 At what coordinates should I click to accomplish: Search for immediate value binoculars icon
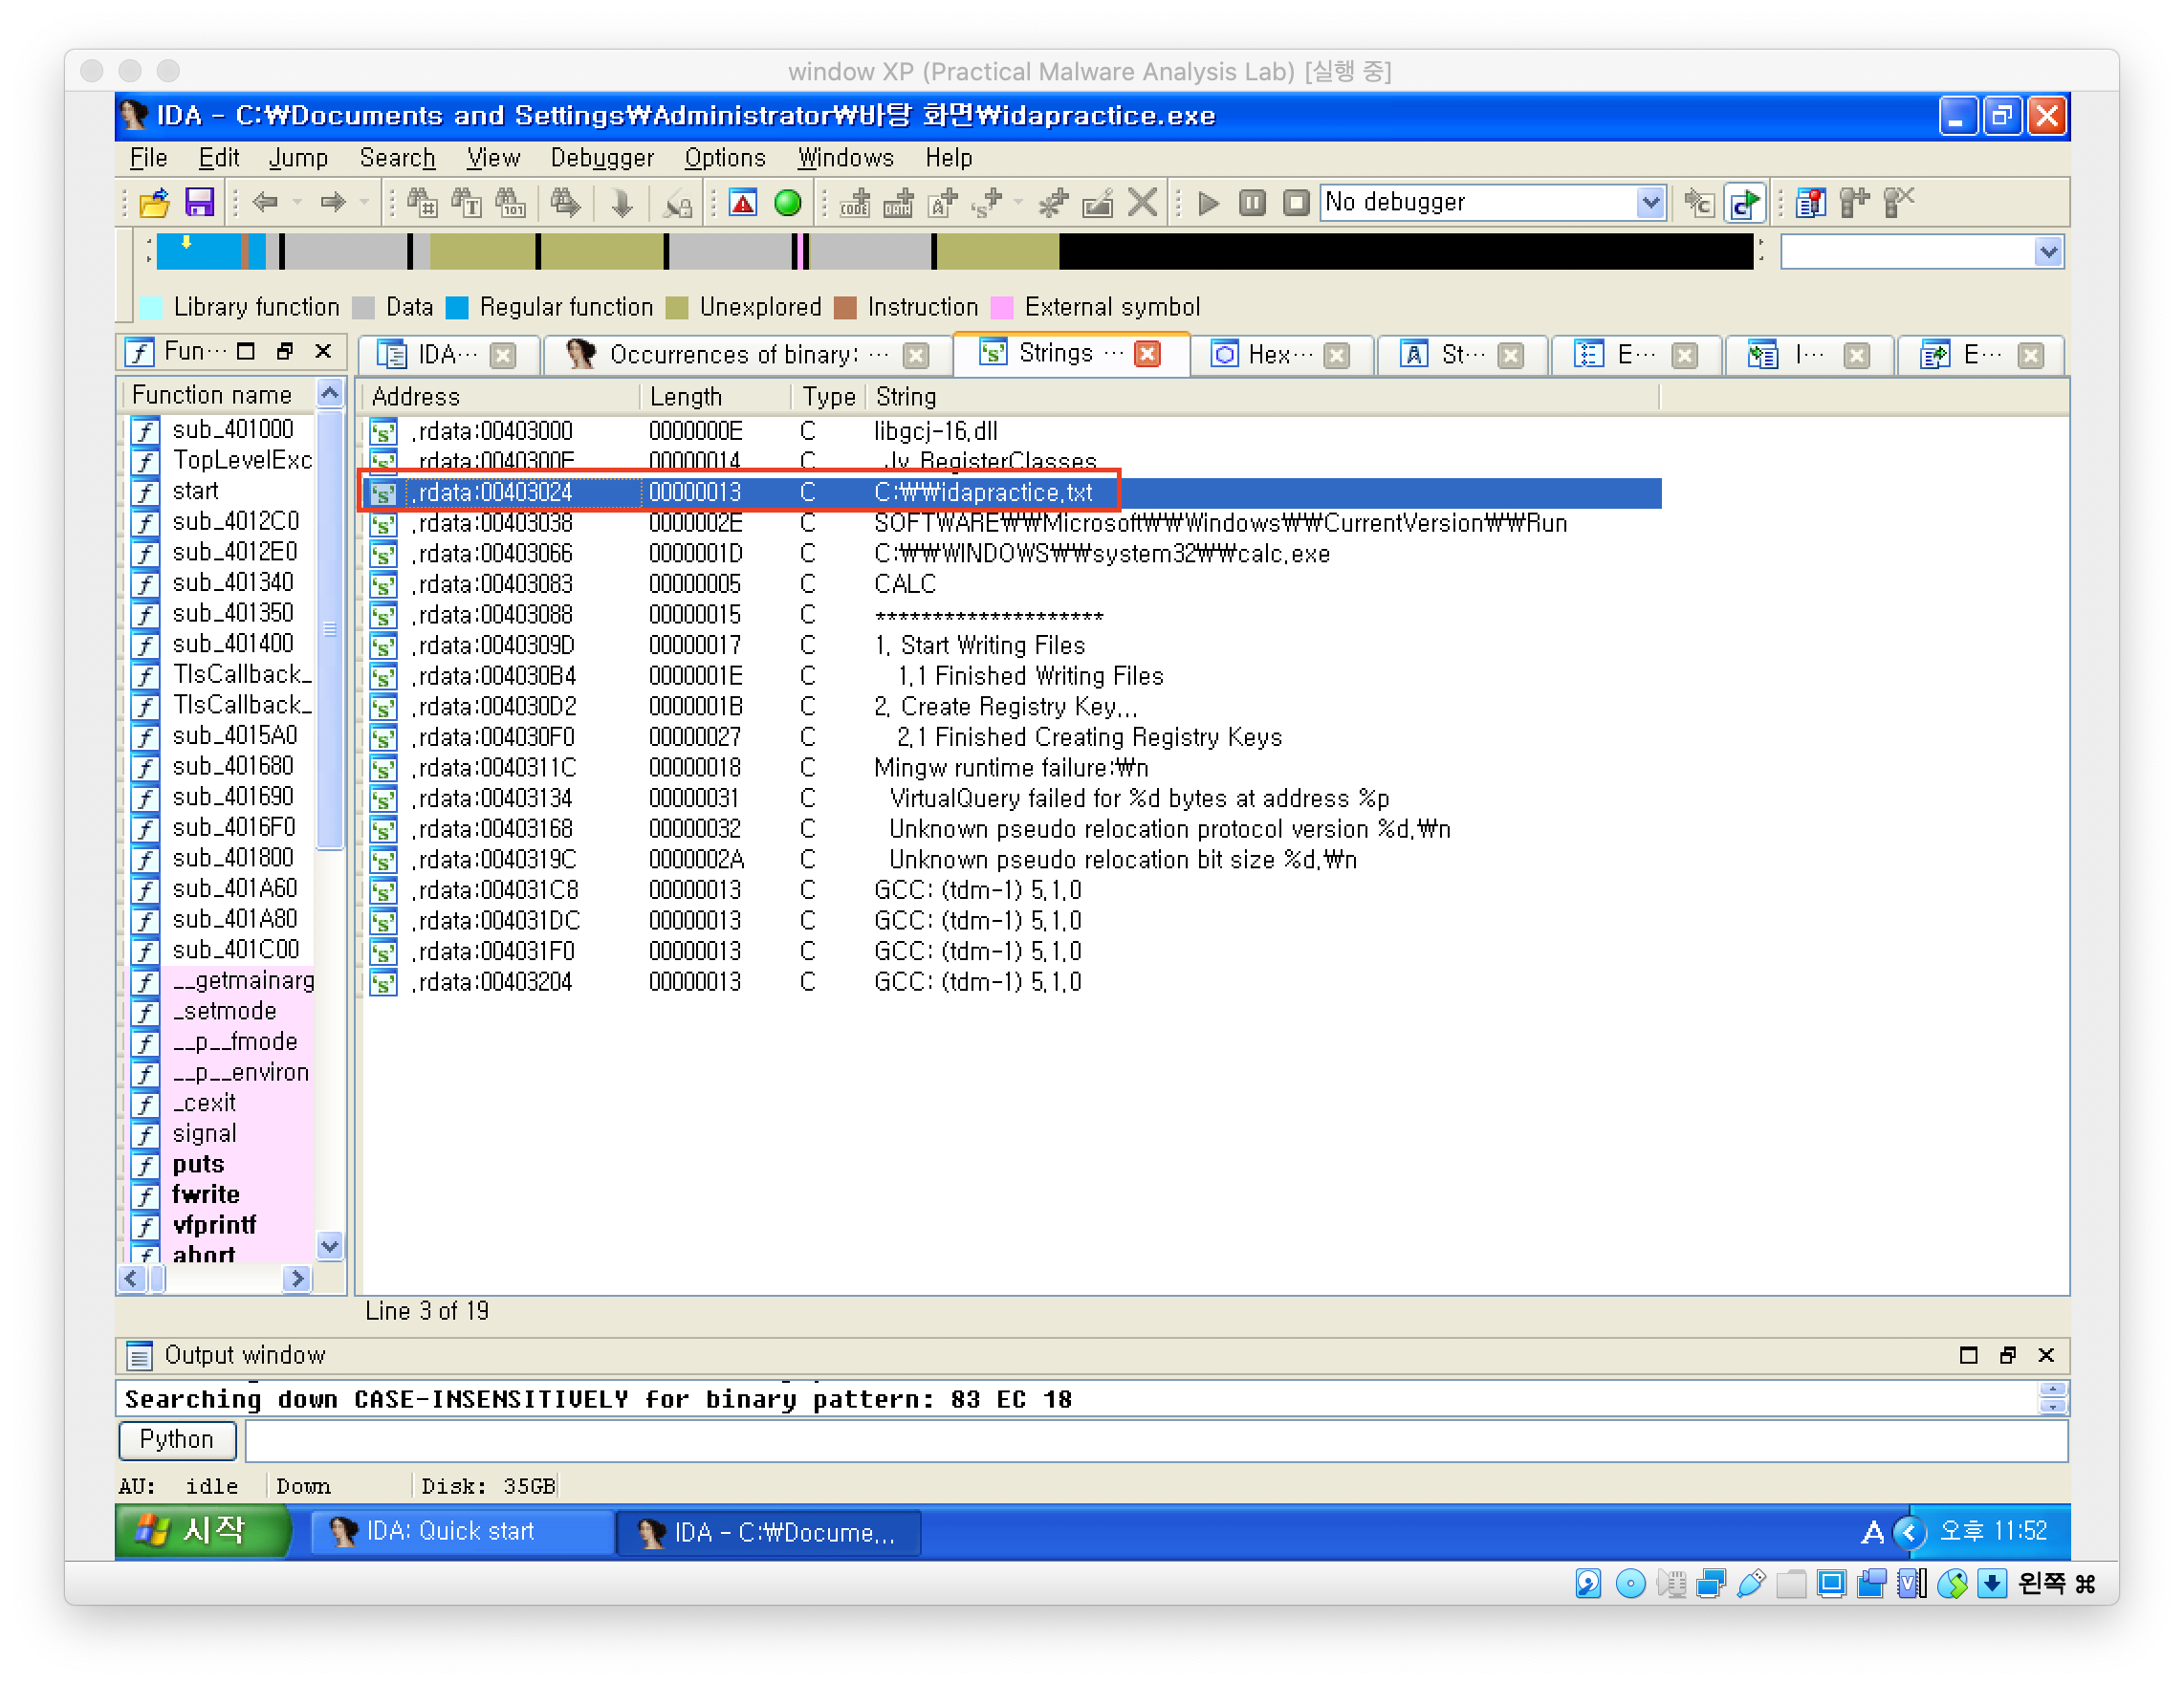[x=421, y=203]
